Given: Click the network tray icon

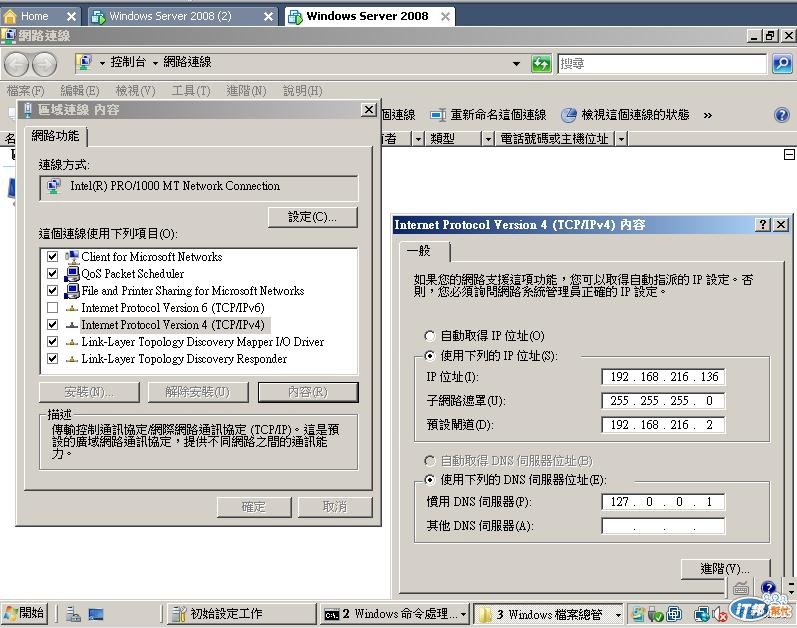Looking at the screenshot, I should pos(702,614).
